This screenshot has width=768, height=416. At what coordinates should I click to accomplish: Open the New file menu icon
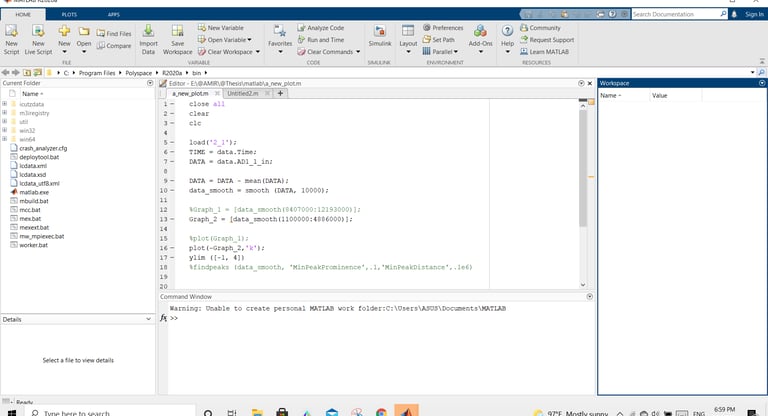64,32
